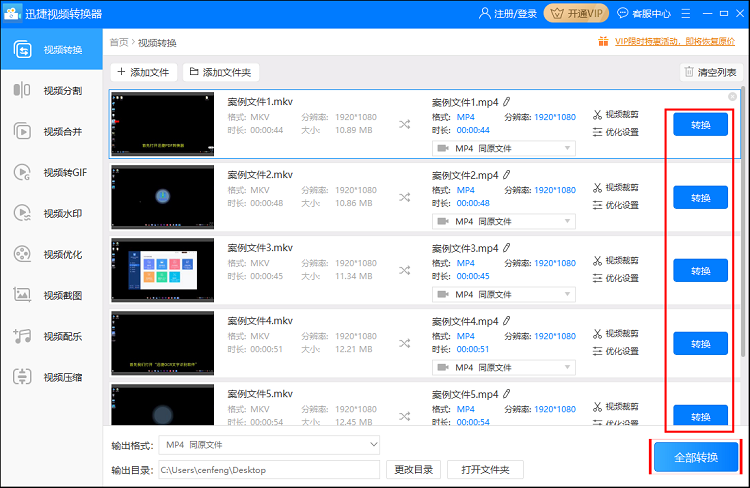Click the user icon for 注册/登录
The height and width of the screenshot is (488, 750).
pyautogui.click(x=485, y=14)
